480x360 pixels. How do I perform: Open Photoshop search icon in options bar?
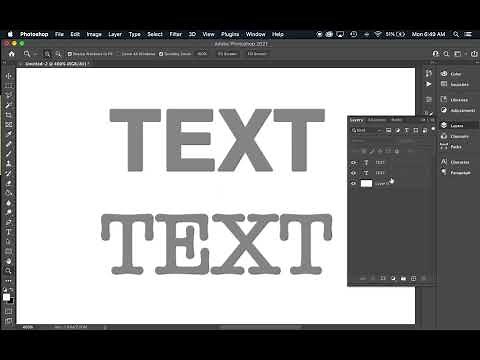click(446, 54)
